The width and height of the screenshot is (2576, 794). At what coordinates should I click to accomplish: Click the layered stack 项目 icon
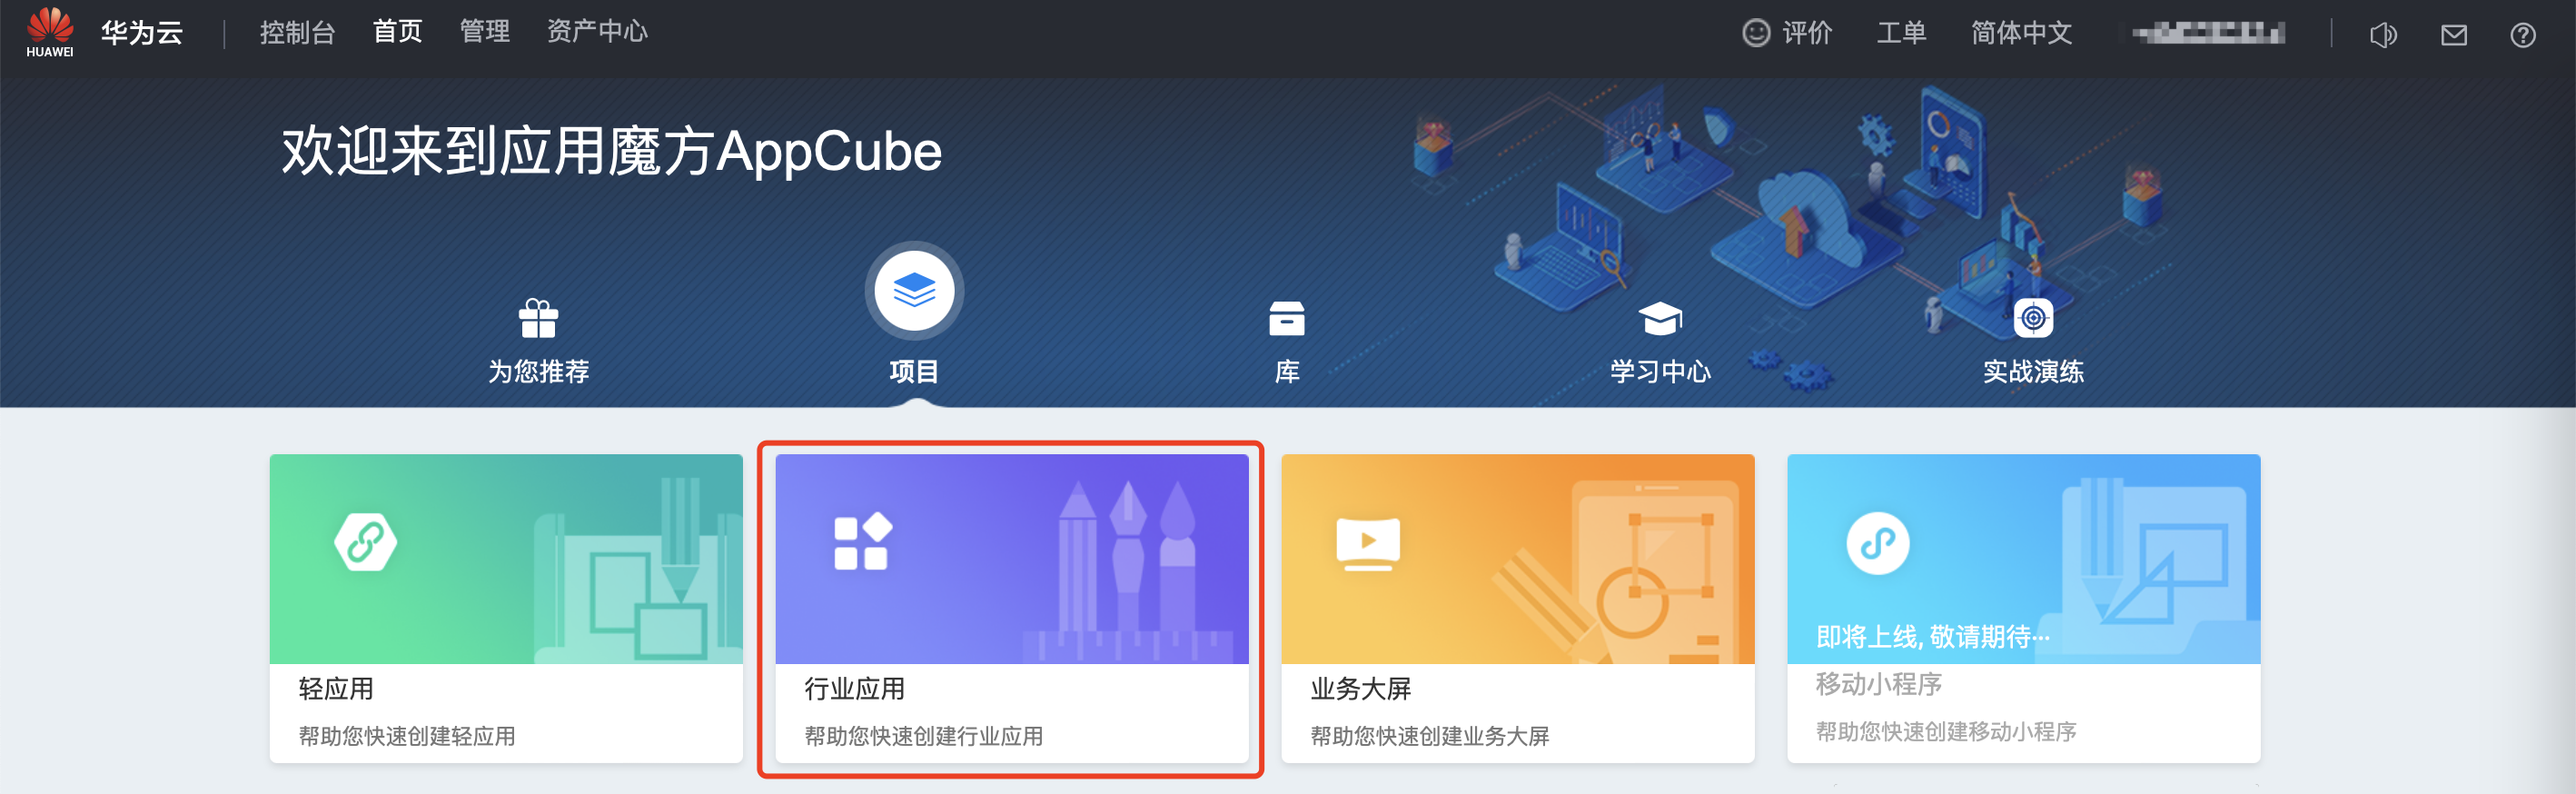(914, 291)
